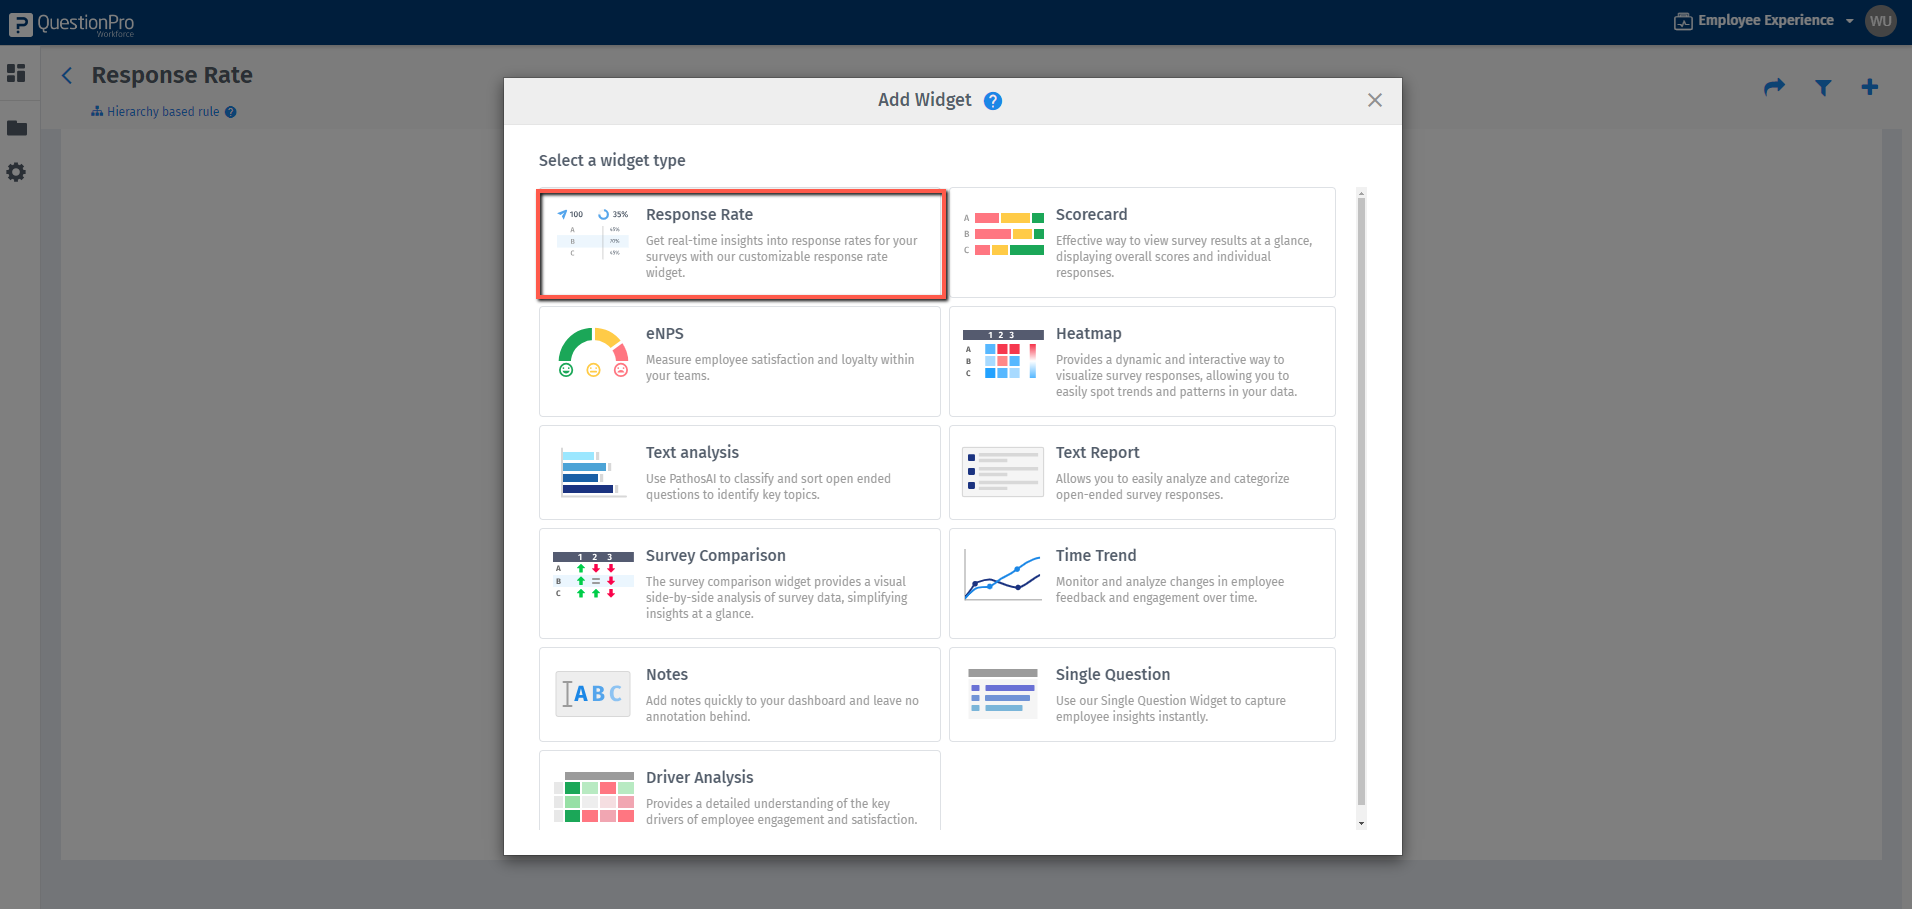Screen dimensions: 1912x909
Task: Click Driver Analysis description 'Provides a detailed understanding'
Action: point(782,812)
